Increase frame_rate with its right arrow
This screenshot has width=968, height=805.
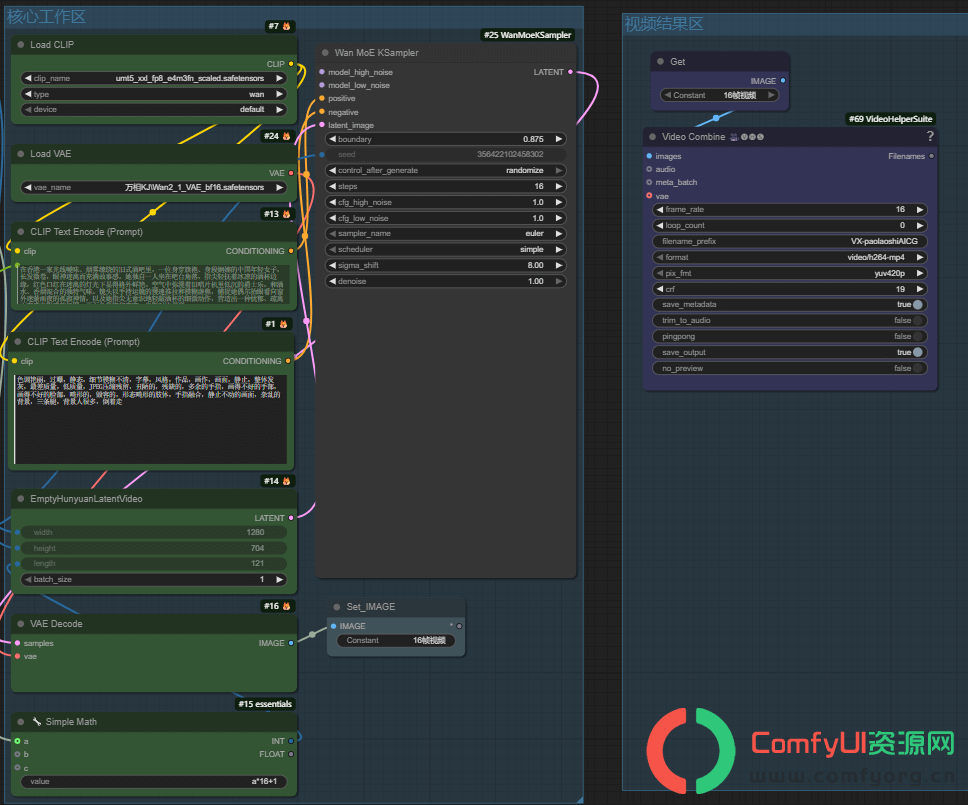[x=920, y=210]
